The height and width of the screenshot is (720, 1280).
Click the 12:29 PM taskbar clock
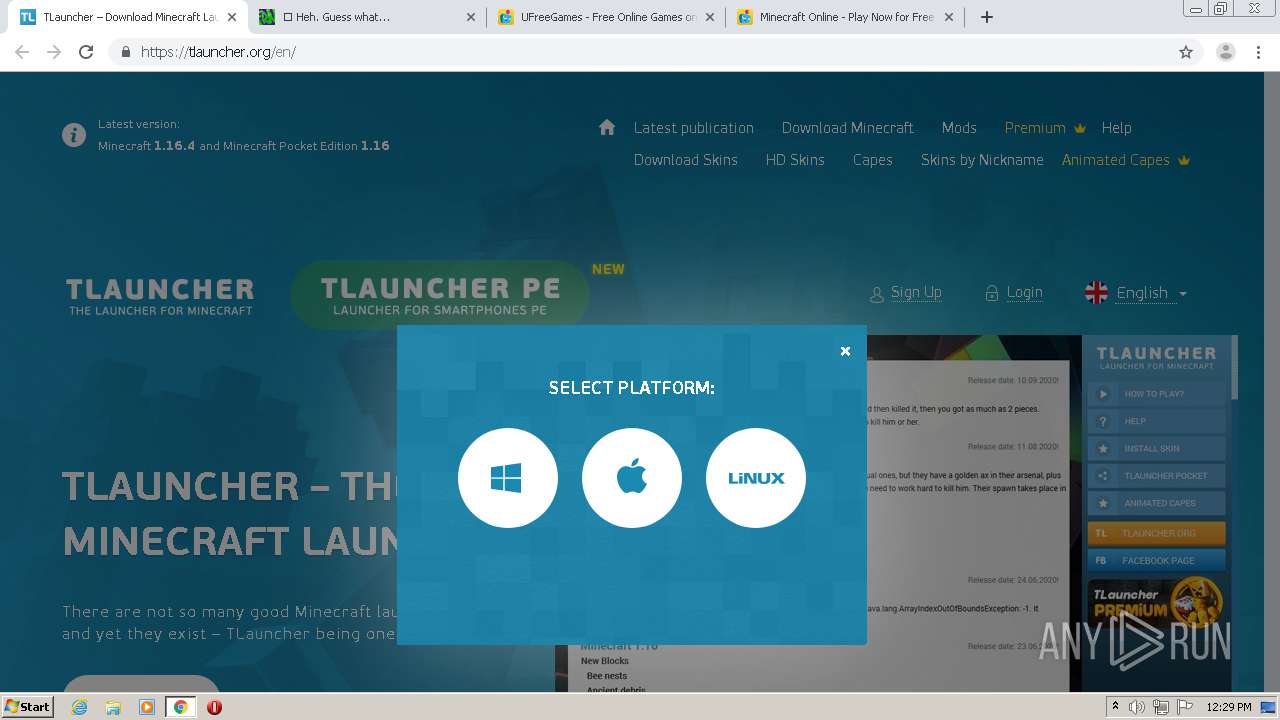tap(1229, 707)
